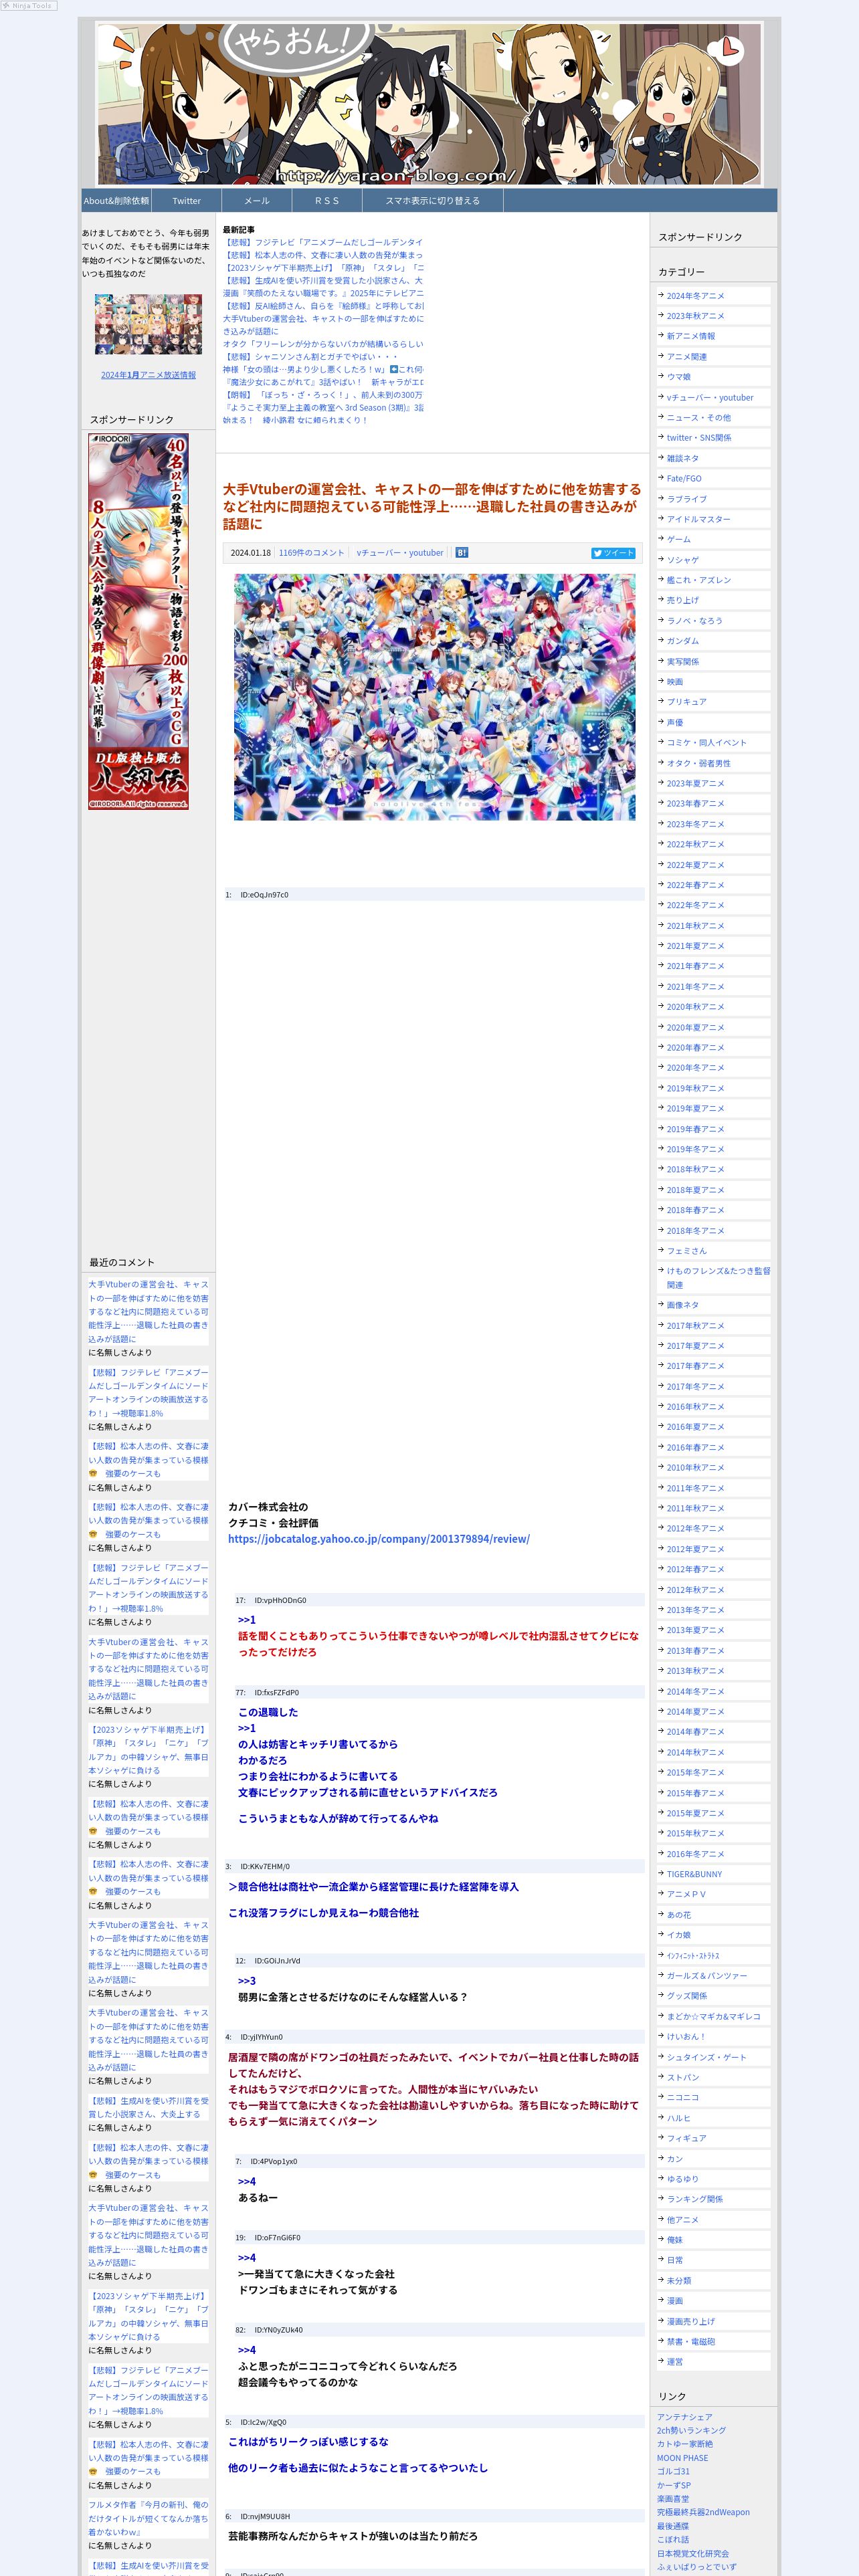859x2576 pixels.
Task: Select category コミケ・同人イベント
Action: (707, 742)
